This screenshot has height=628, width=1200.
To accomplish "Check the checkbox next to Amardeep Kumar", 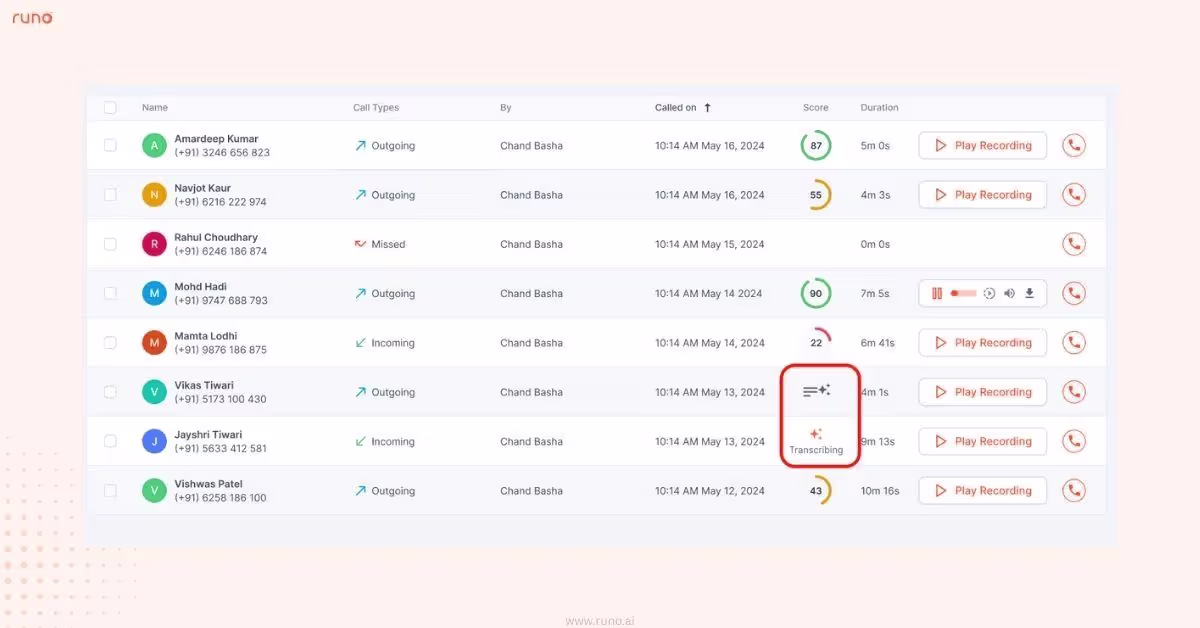I will coord(110,144).
